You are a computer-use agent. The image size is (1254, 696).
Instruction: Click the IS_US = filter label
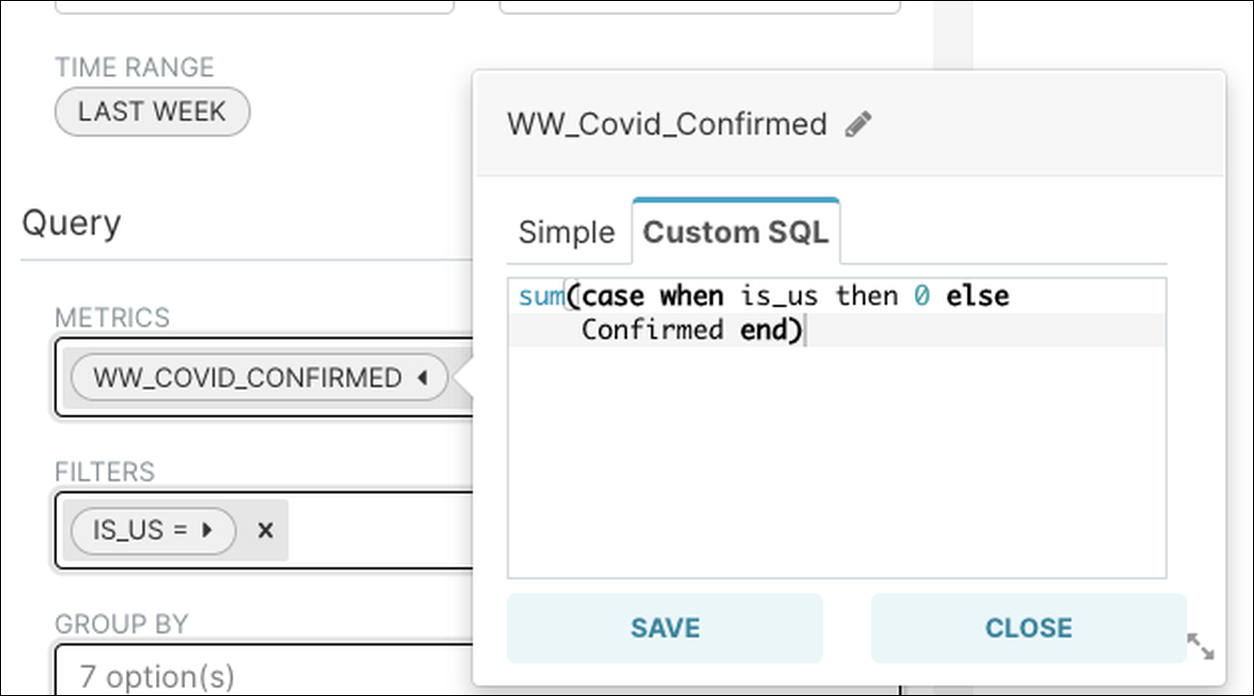tap(140, 530)
